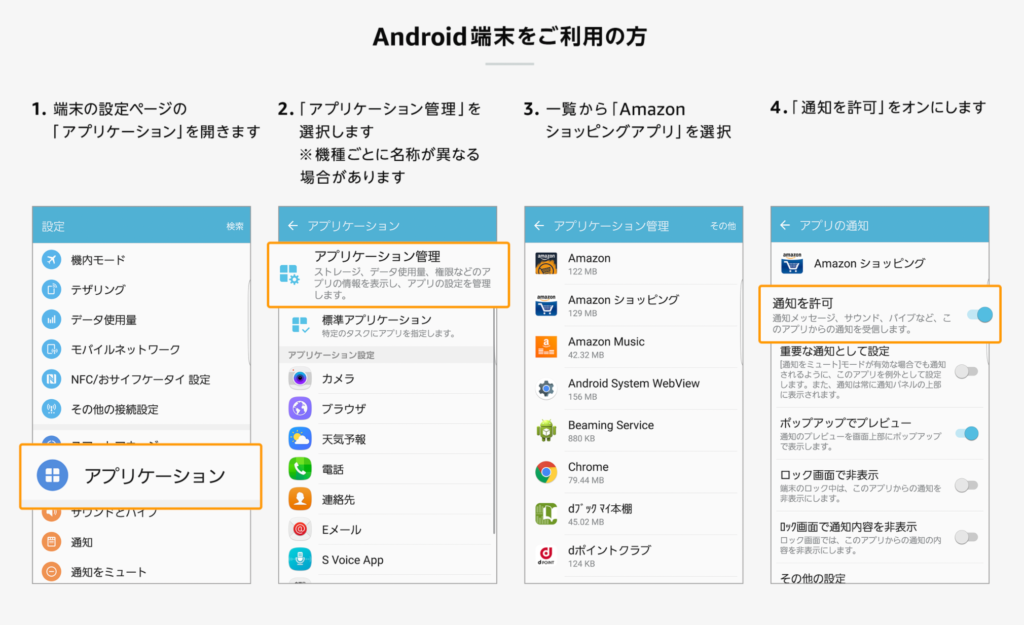Open 連絡先 contacts icon
The width and height of the screenshot is (1024, 625).
point(300,499)
